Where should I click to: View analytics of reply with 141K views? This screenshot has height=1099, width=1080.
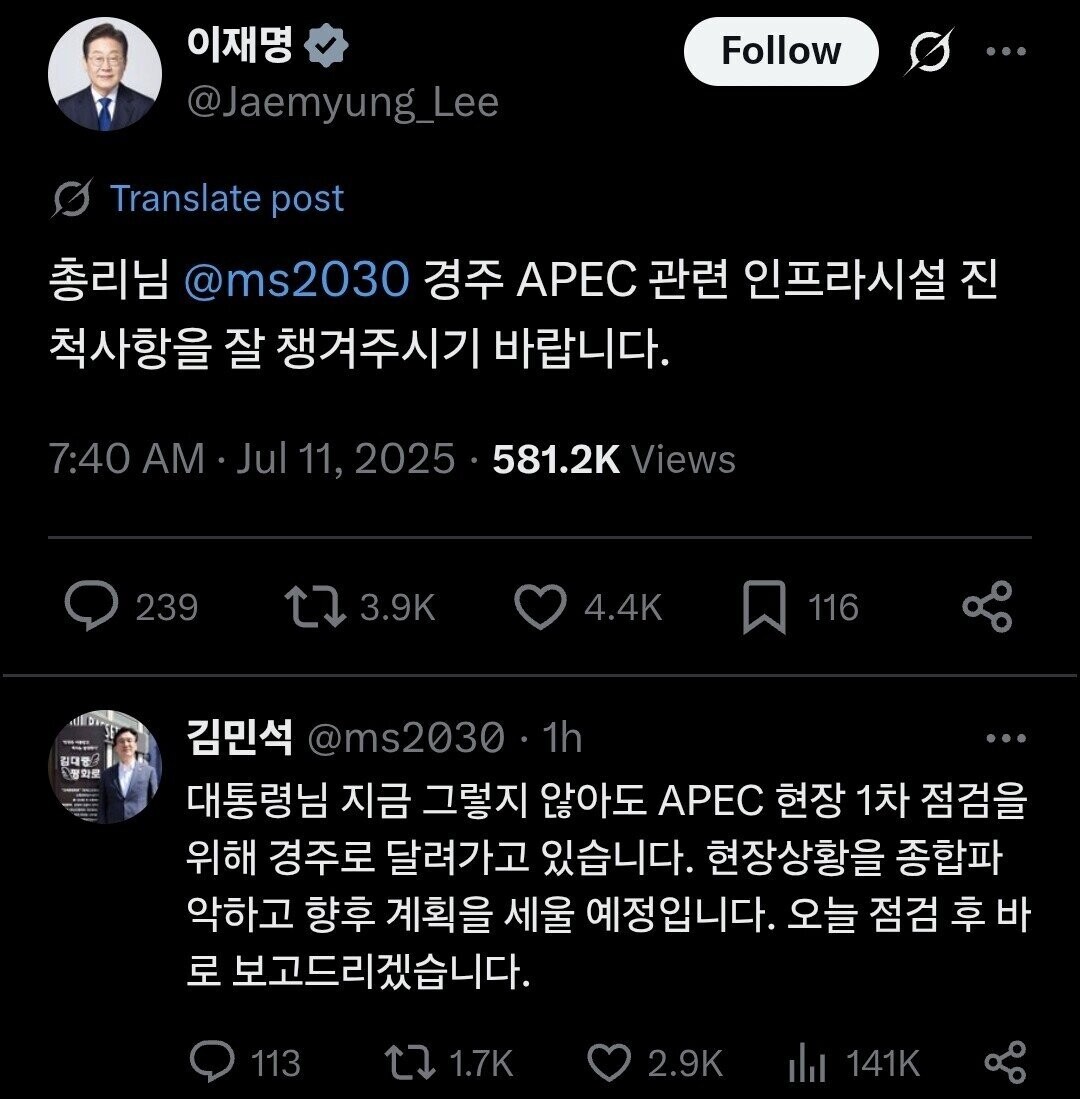pyautogui.click(x=803, y=1062)
